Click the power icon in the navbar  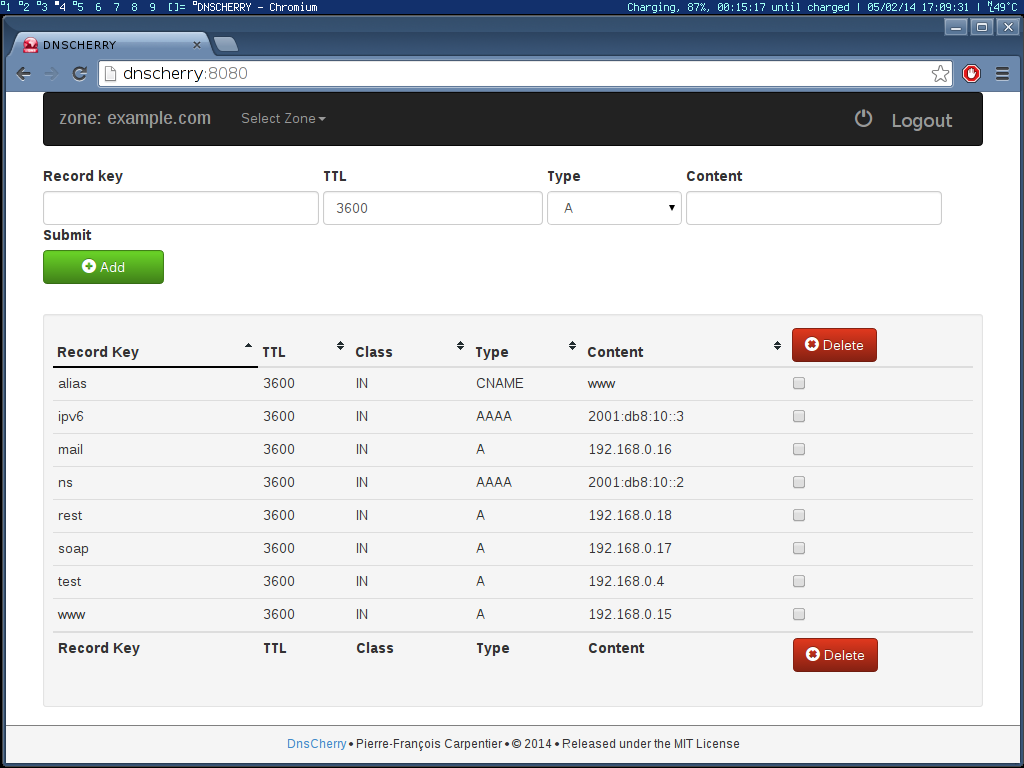pos(863,118)
